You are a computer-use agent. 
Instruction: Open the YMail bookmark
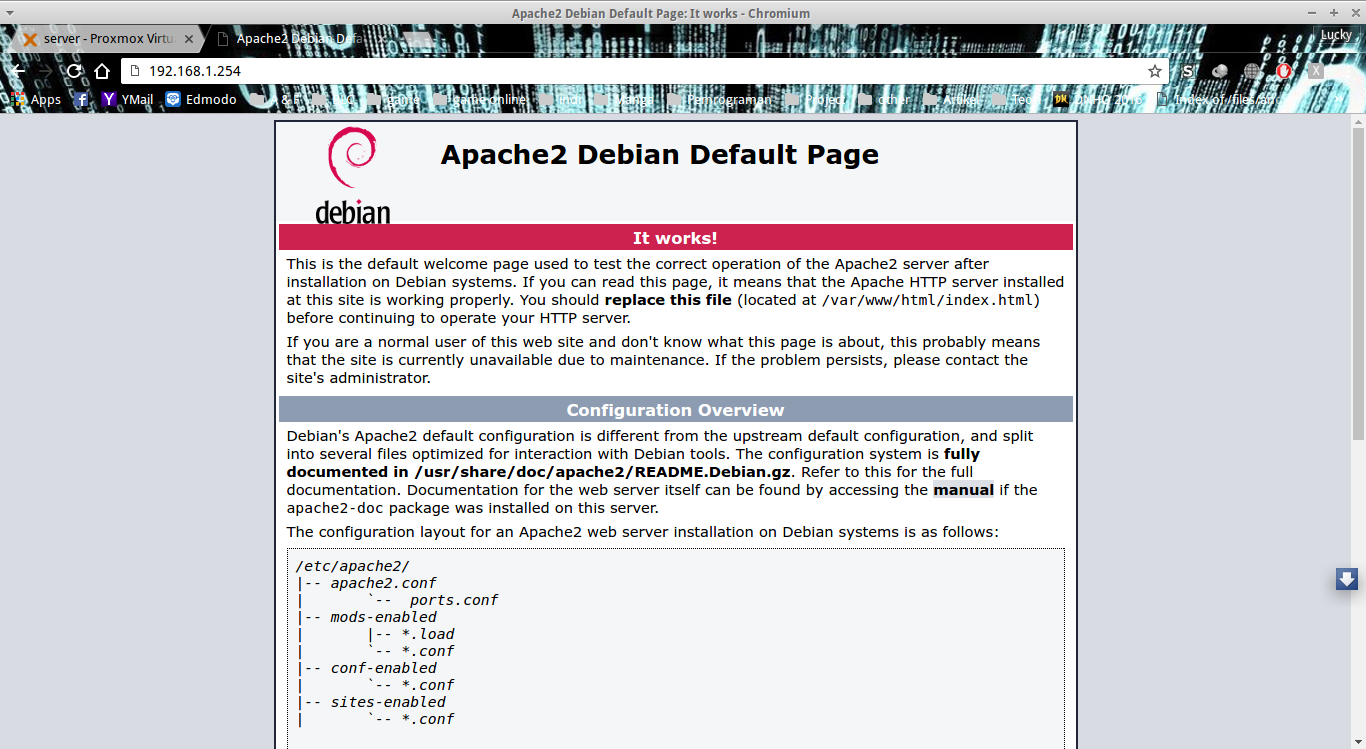pos(128,100)
